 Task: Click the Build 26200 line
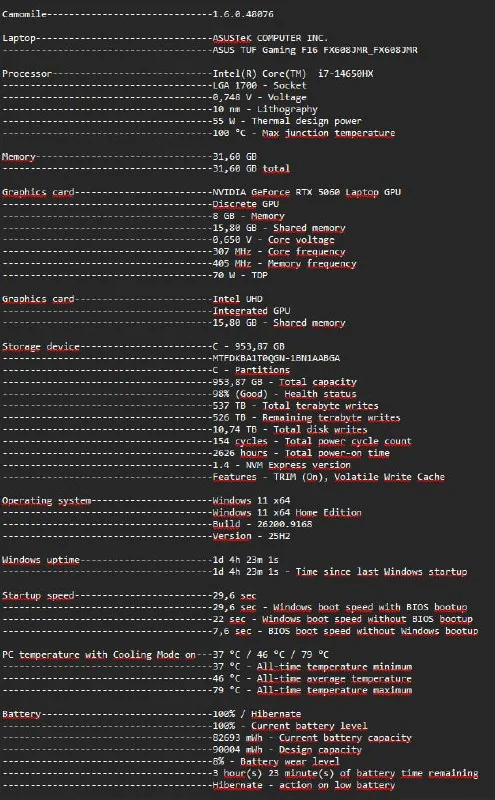262,524
